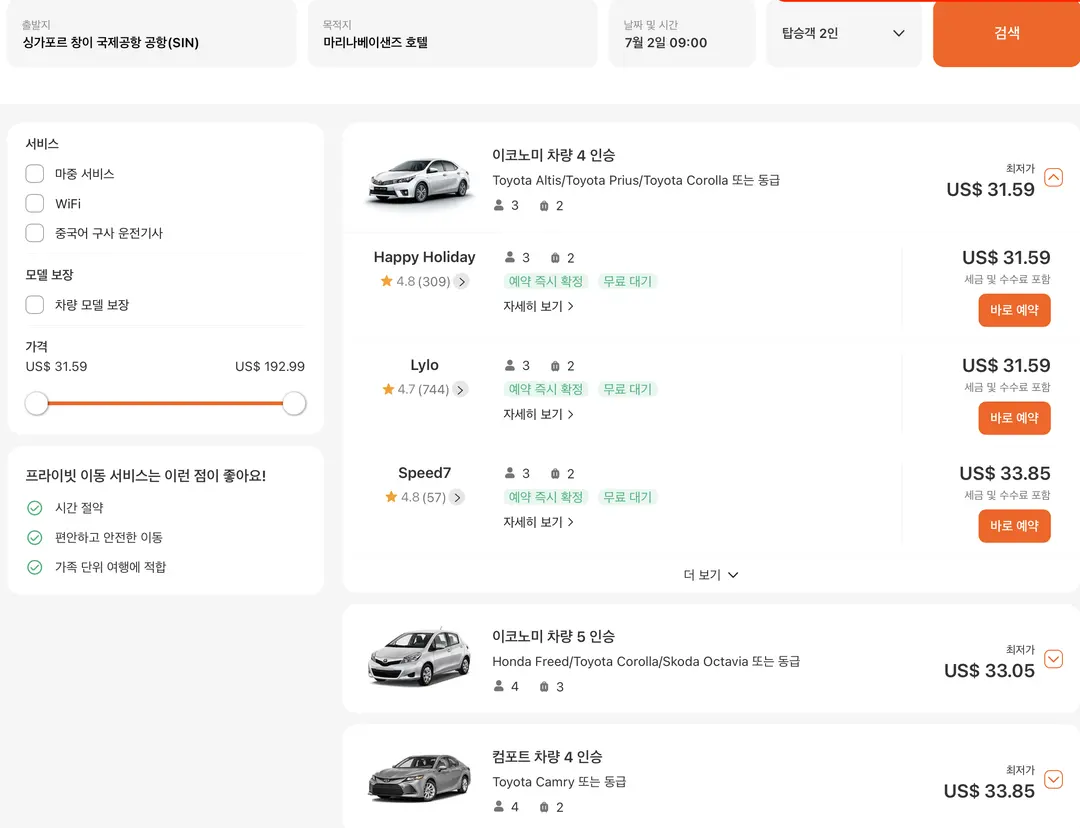1080x828 pixels.
Task: Click the maximum price slider handle
Action: coord(294,404)
